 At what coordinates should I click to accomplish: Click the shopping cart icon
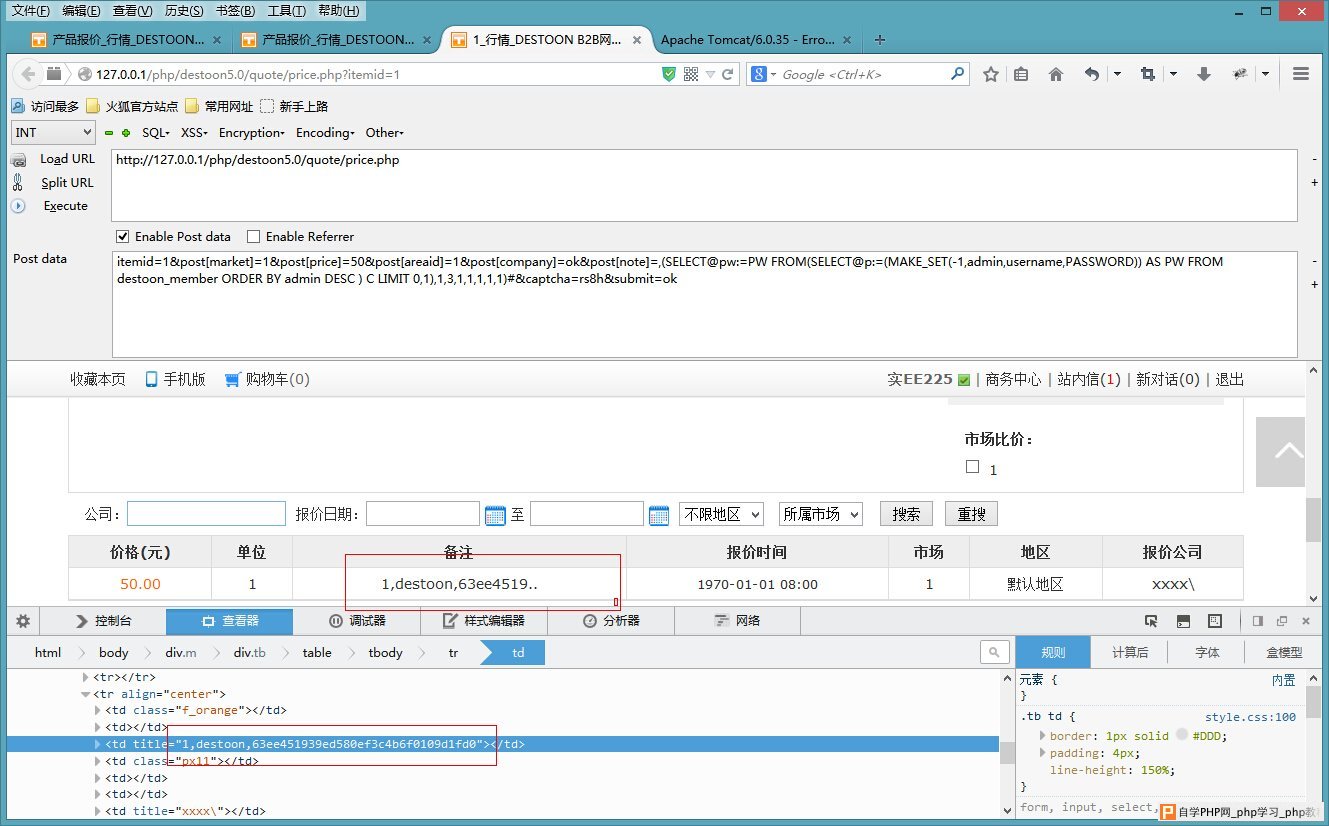pos(233,379)
